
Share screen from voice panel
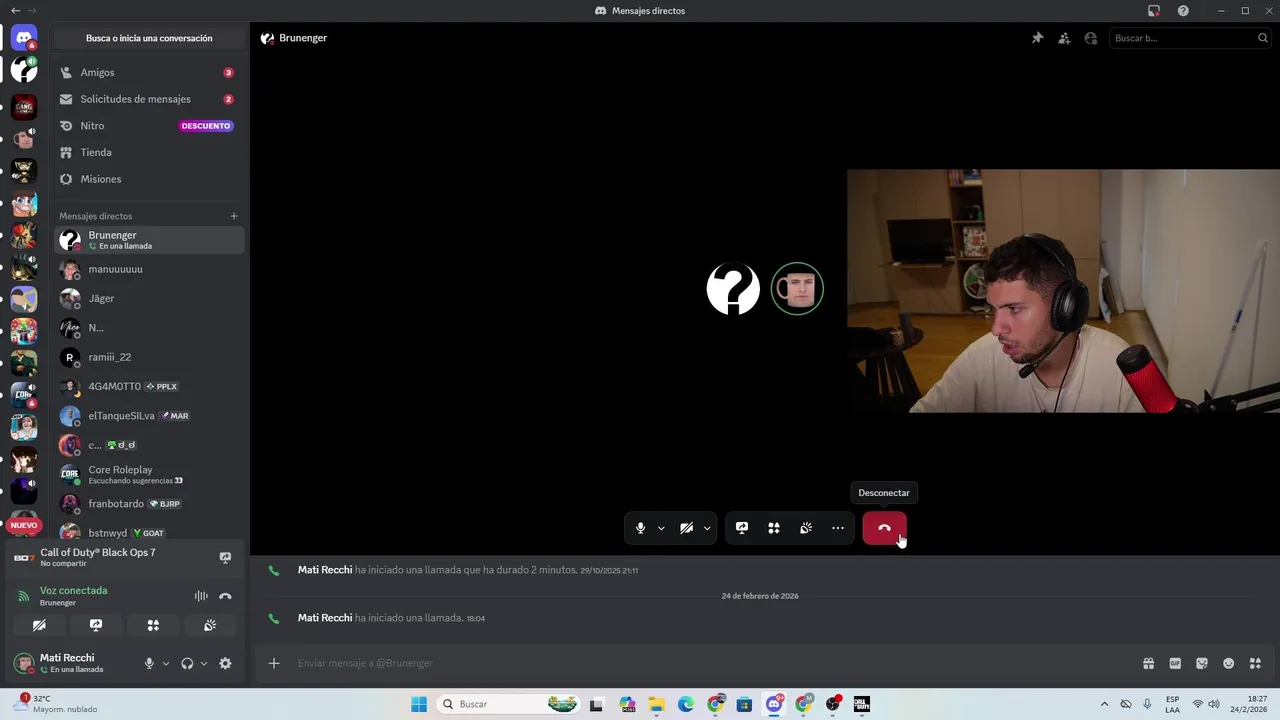(x=96, y=625)
